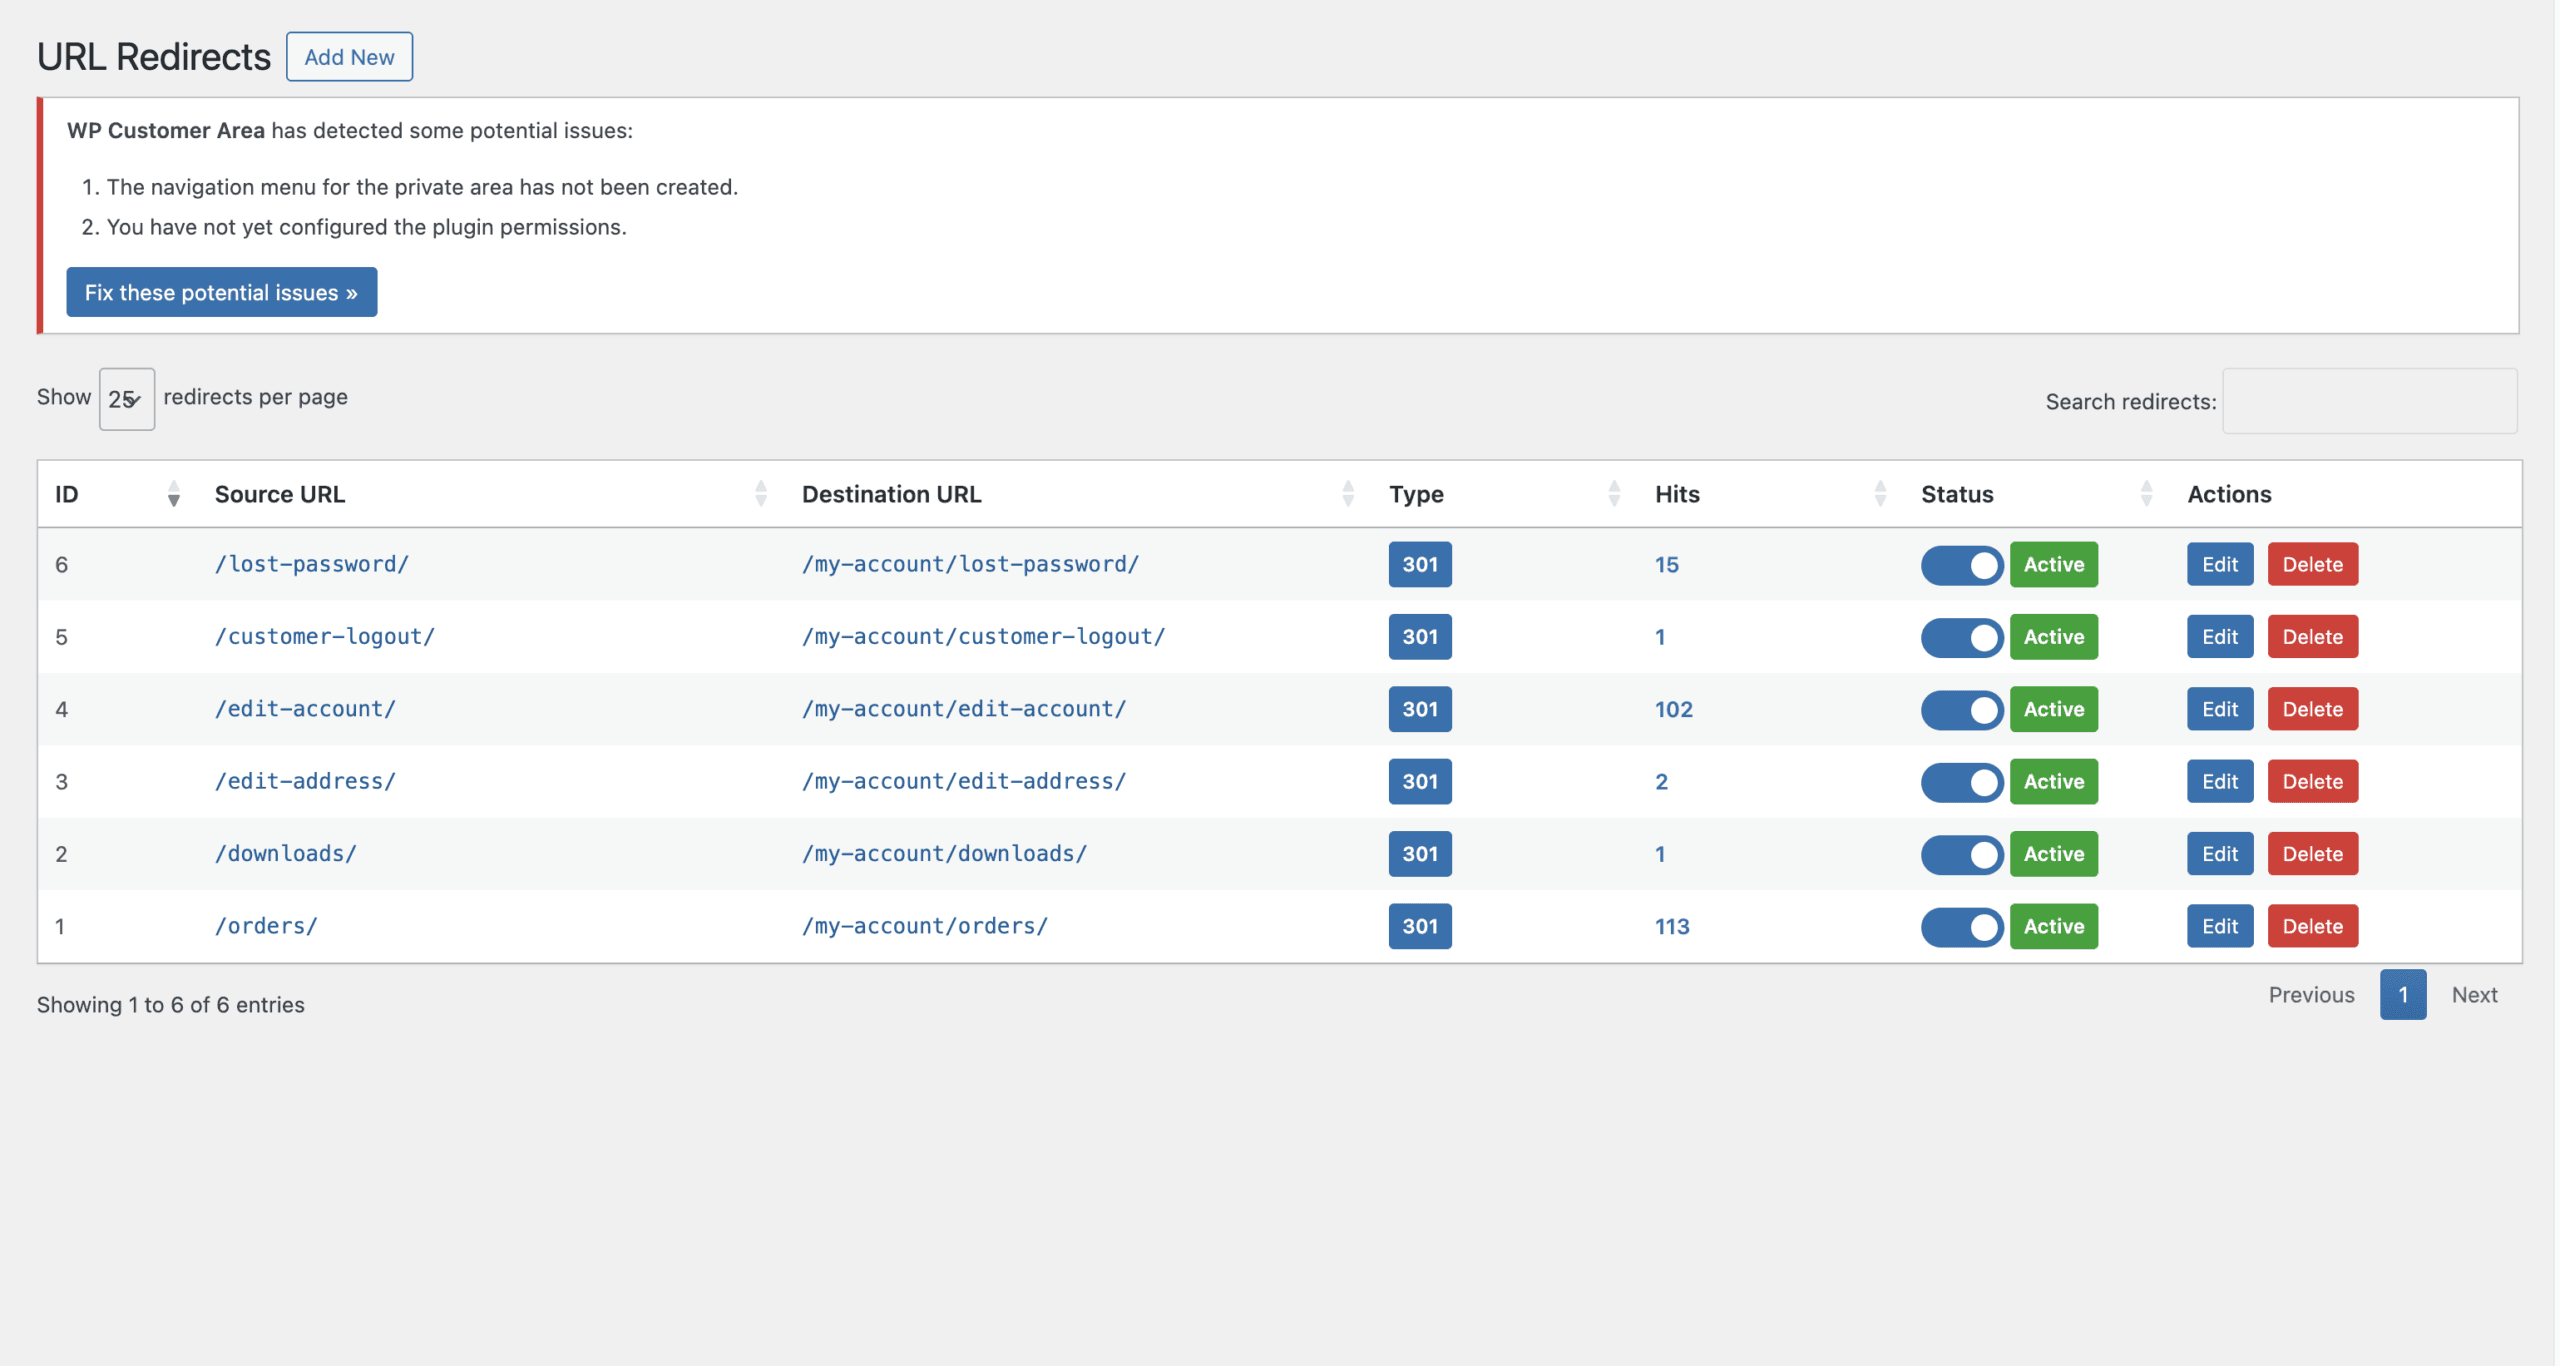The width and height of the screenshot is (2560, 1366).
Task: Sort entries by Type column arrow
Action: [1614, 493]
